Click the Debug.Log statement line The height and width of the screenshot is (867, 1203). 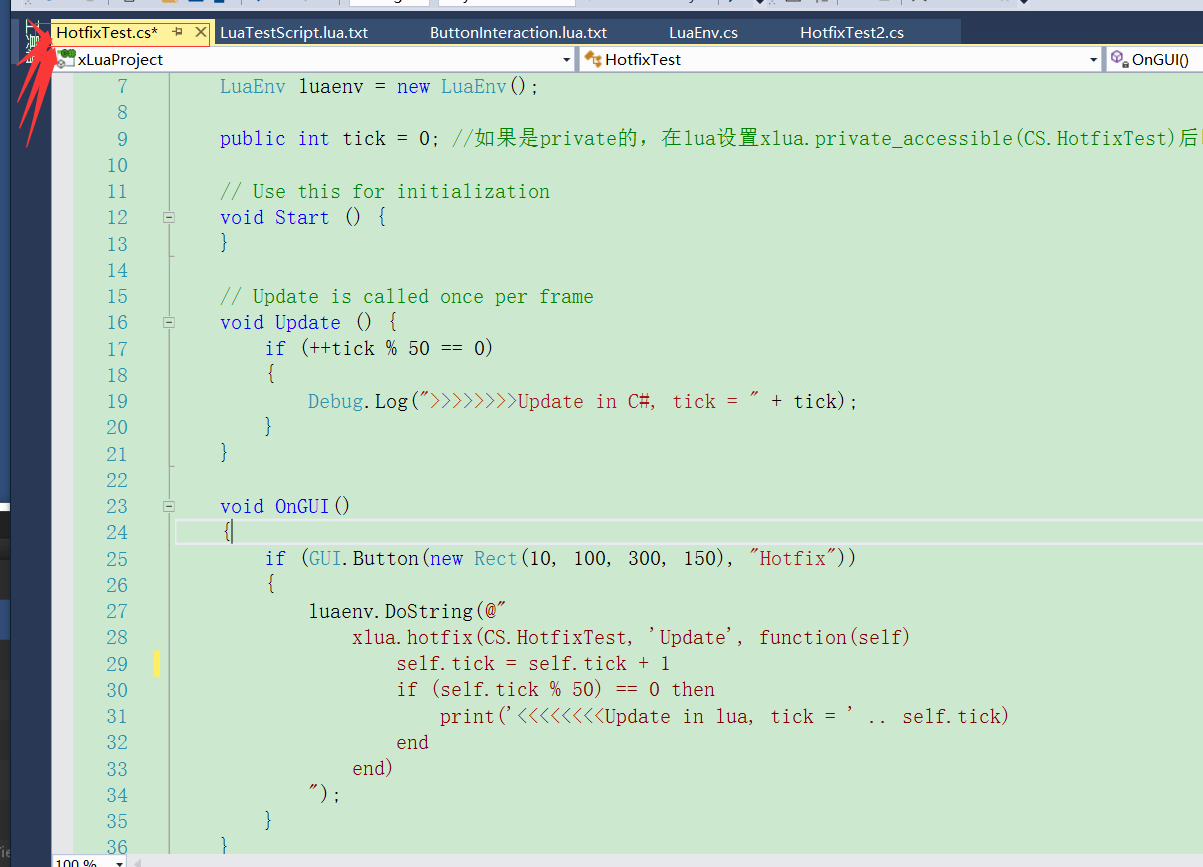[583, 401]
